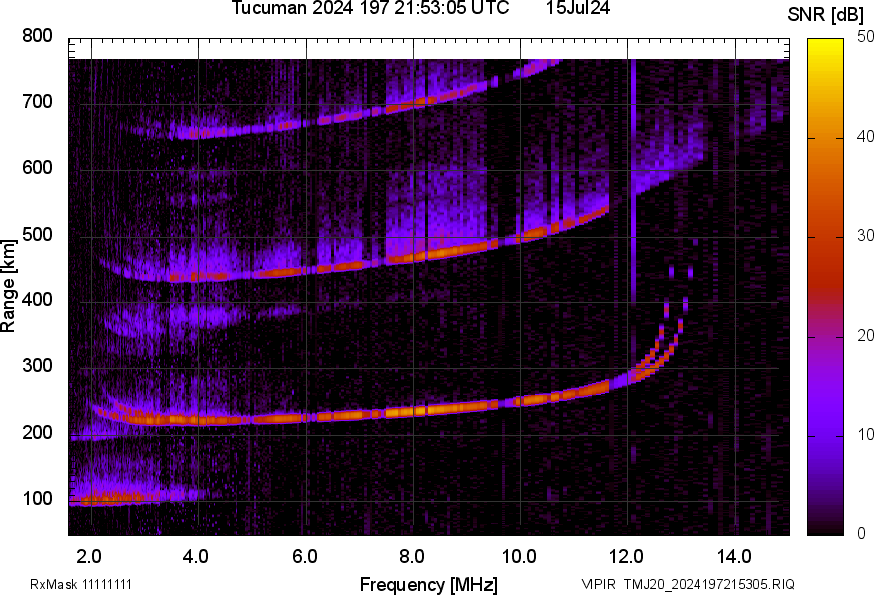Click range tick label 800
The image size is (874, 595).
click(x=37, y=36)
